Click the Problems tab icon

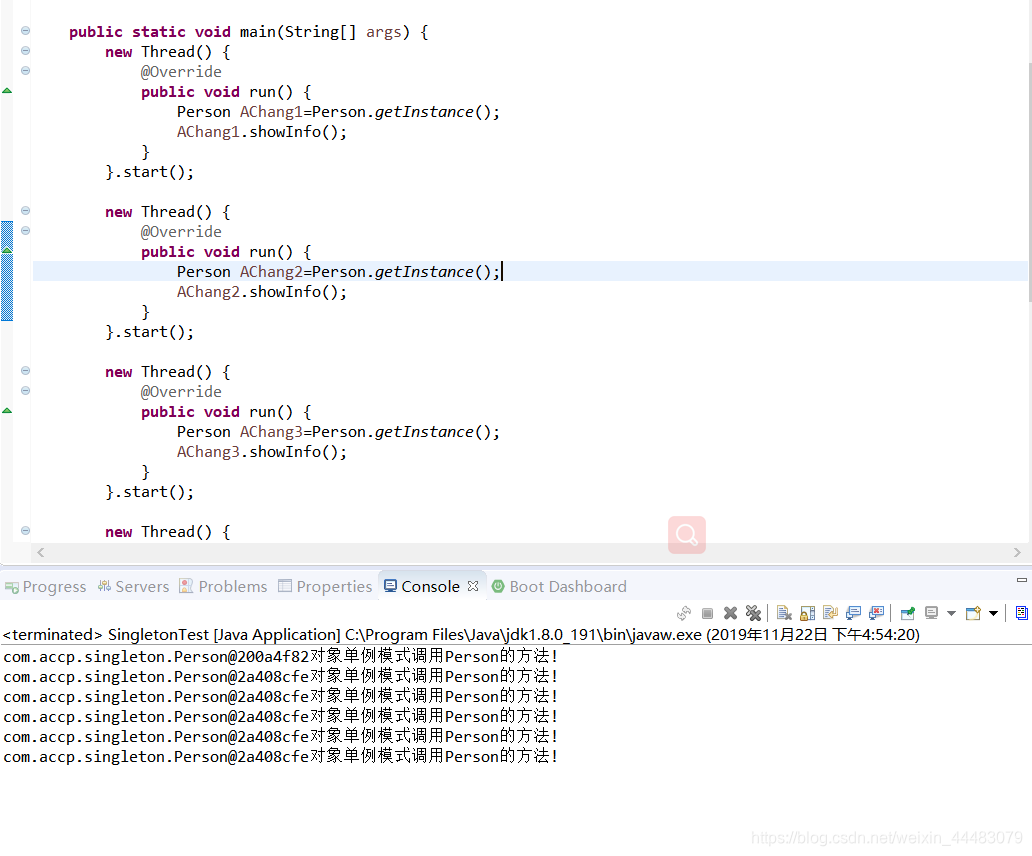click(x=186, y=586)
